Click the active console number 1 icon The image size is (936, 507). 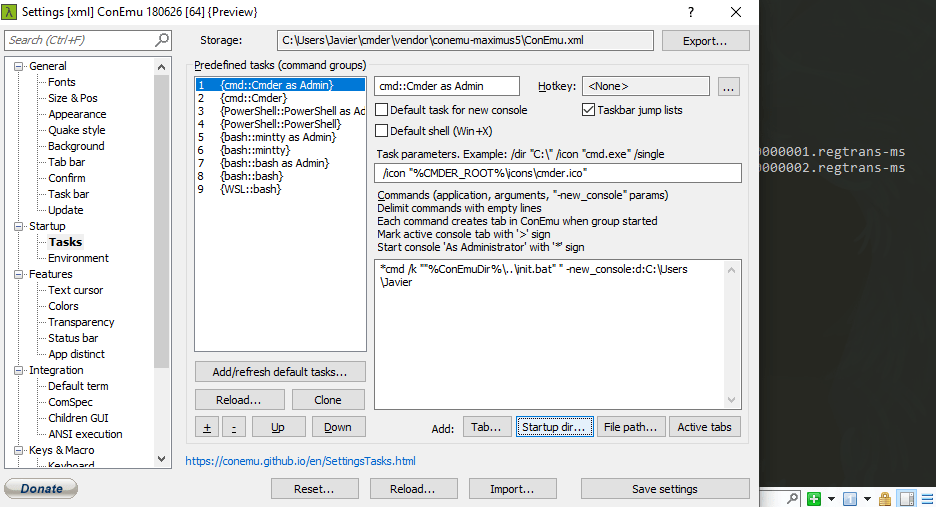pyautogui.click(x=850, y=498)
